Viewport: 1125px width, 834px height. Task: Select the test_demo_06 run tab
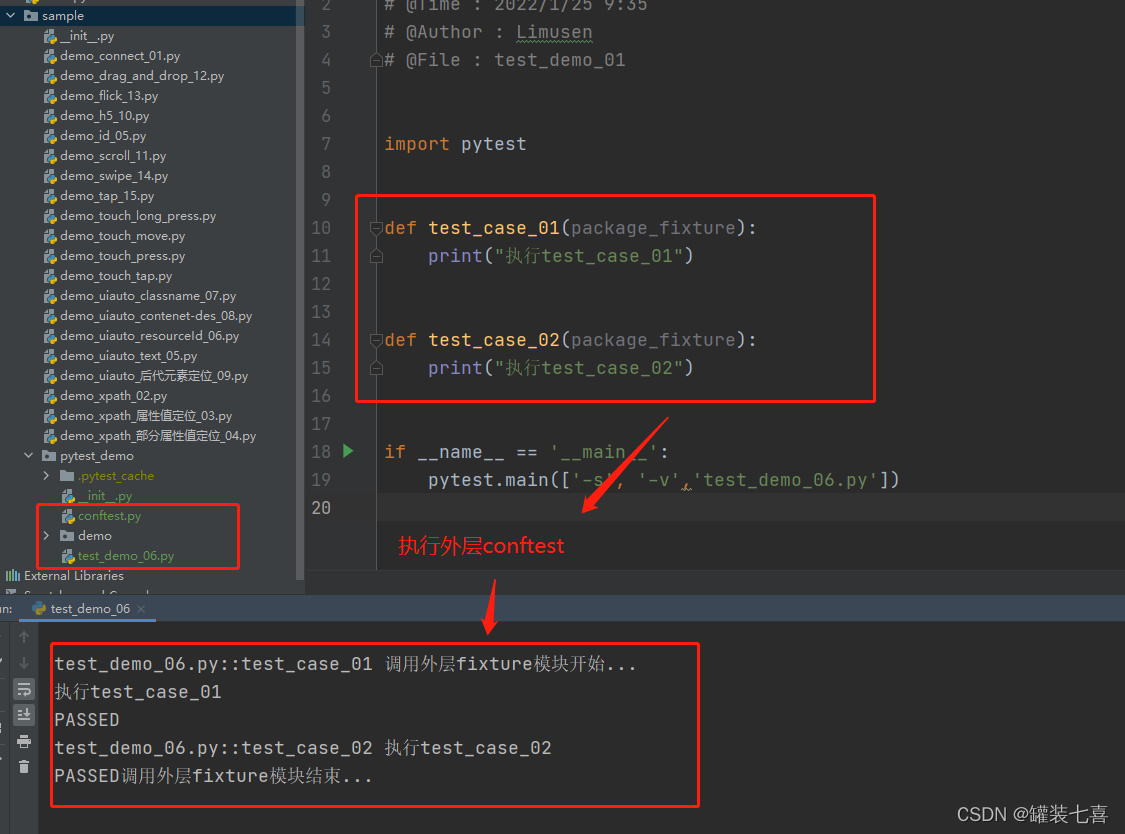click(x=90, y=609)
